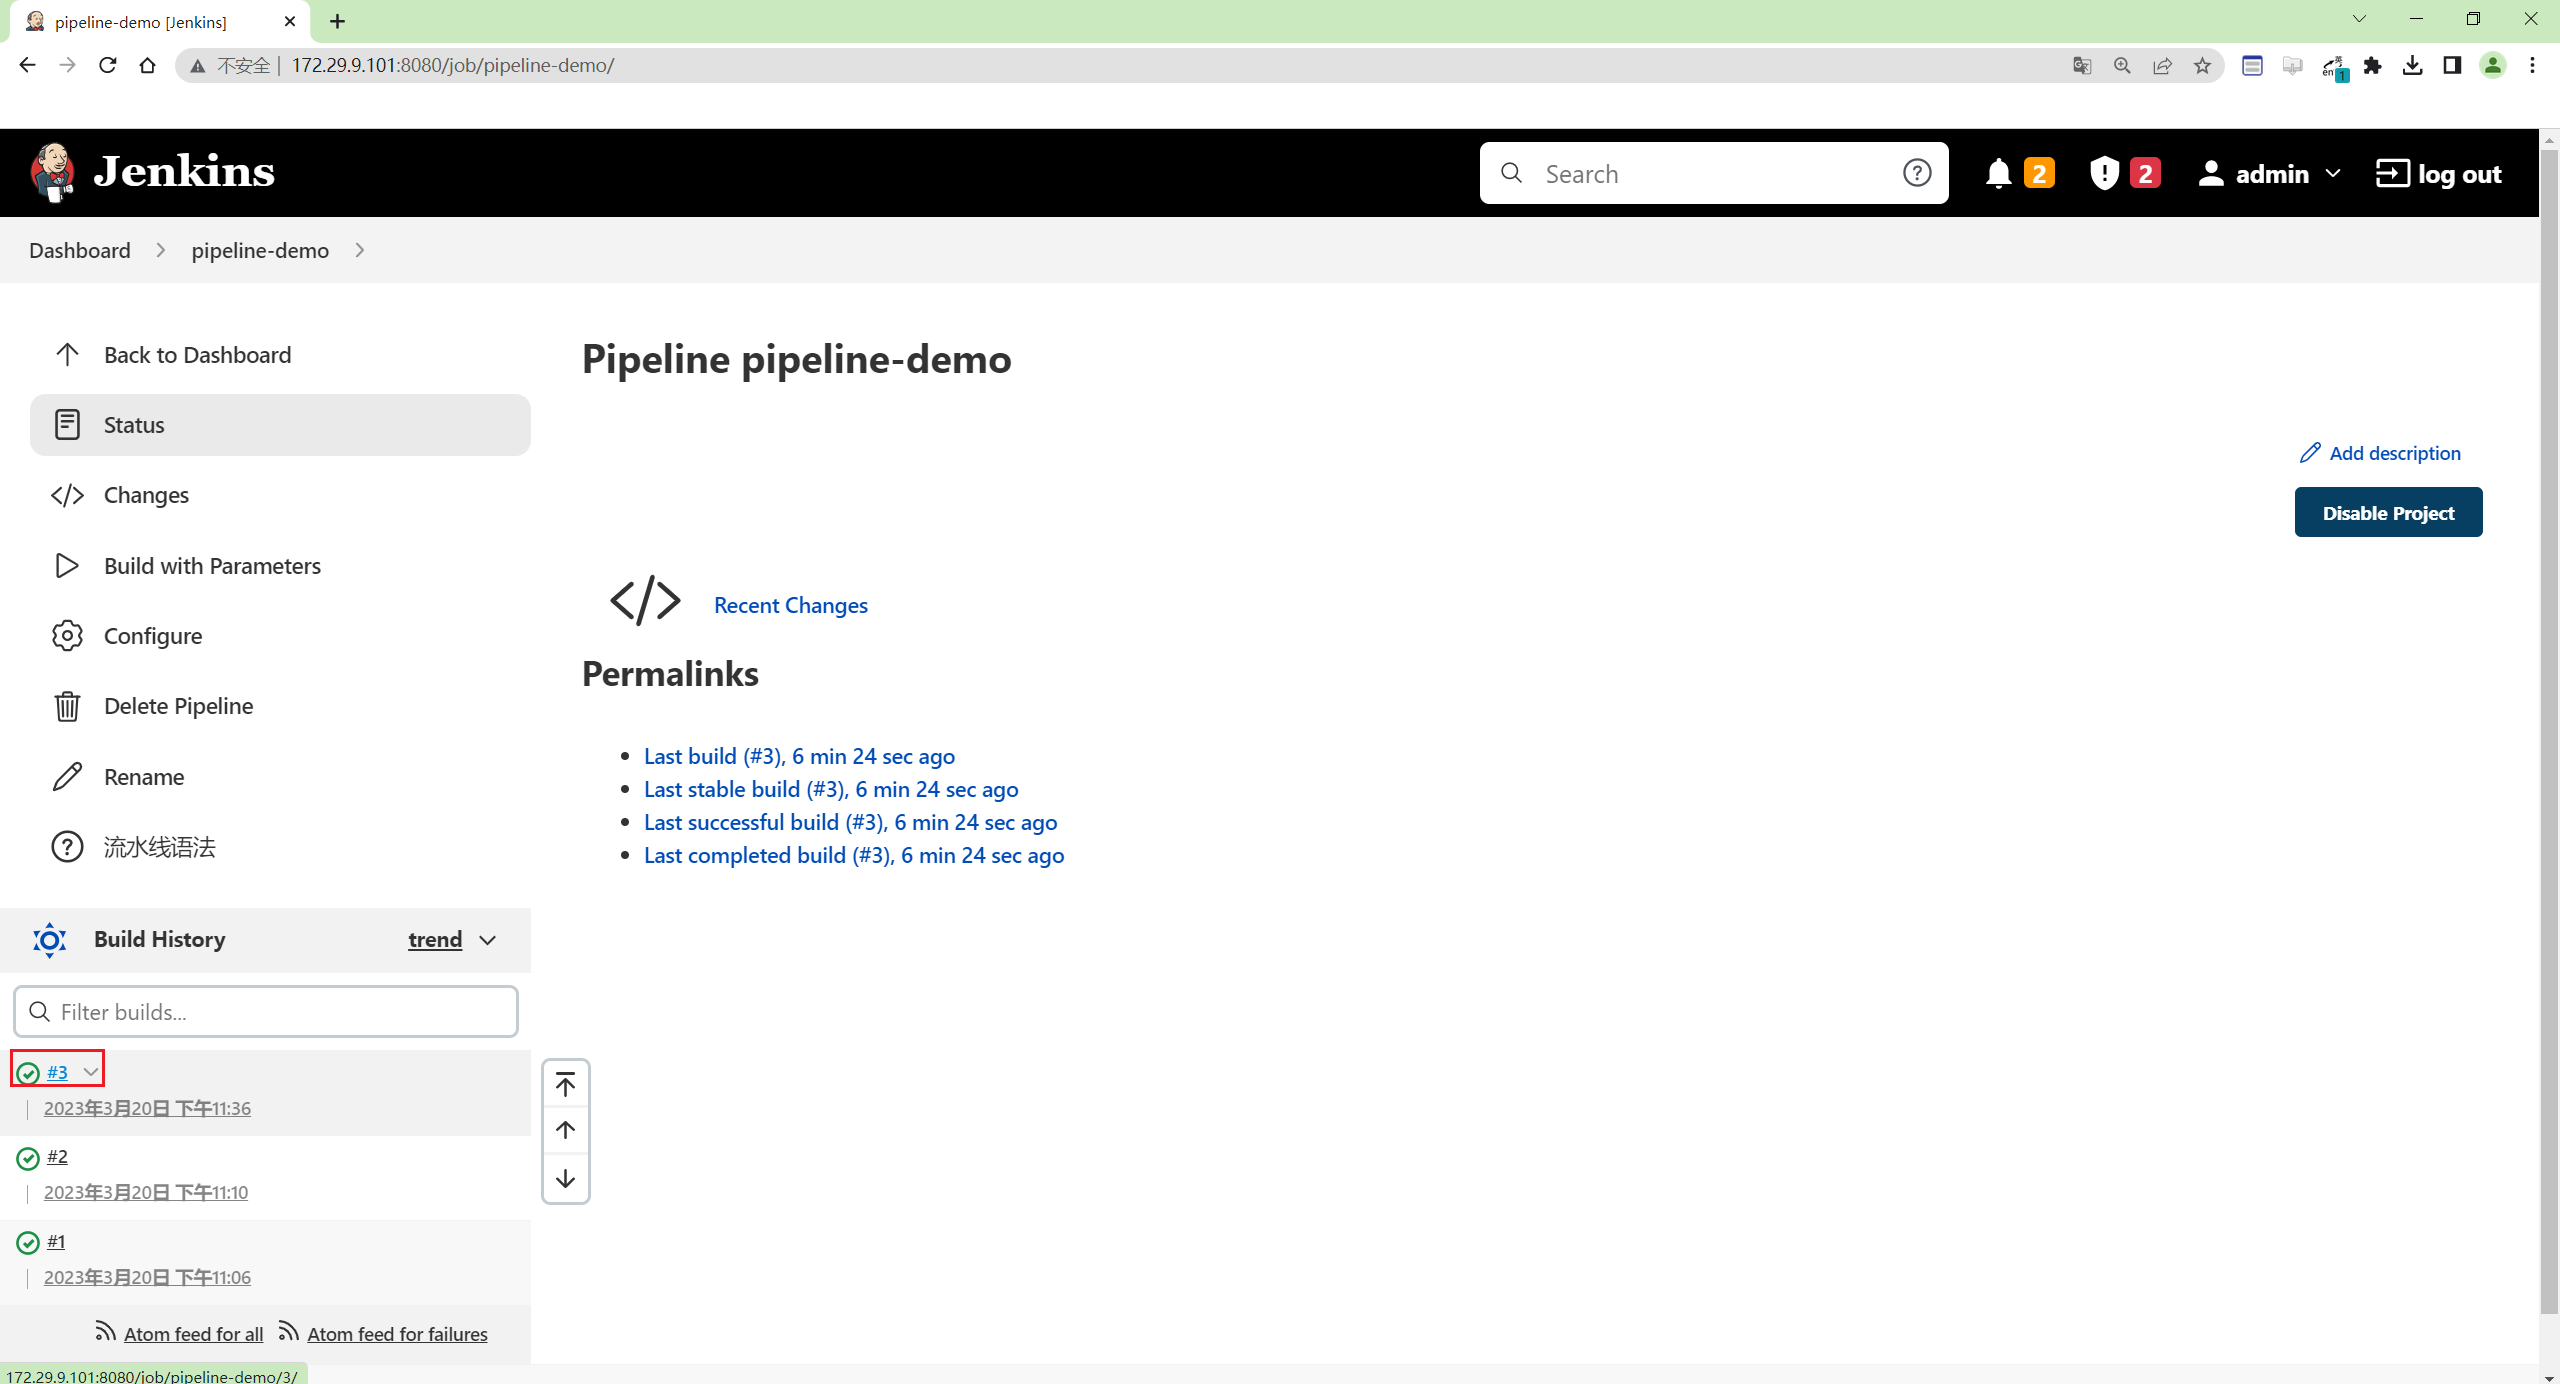Image resolution: width=2560 pixels, height=1384 pixels.
Task: Open the browser profile avatar
Action: point(2492,65)
